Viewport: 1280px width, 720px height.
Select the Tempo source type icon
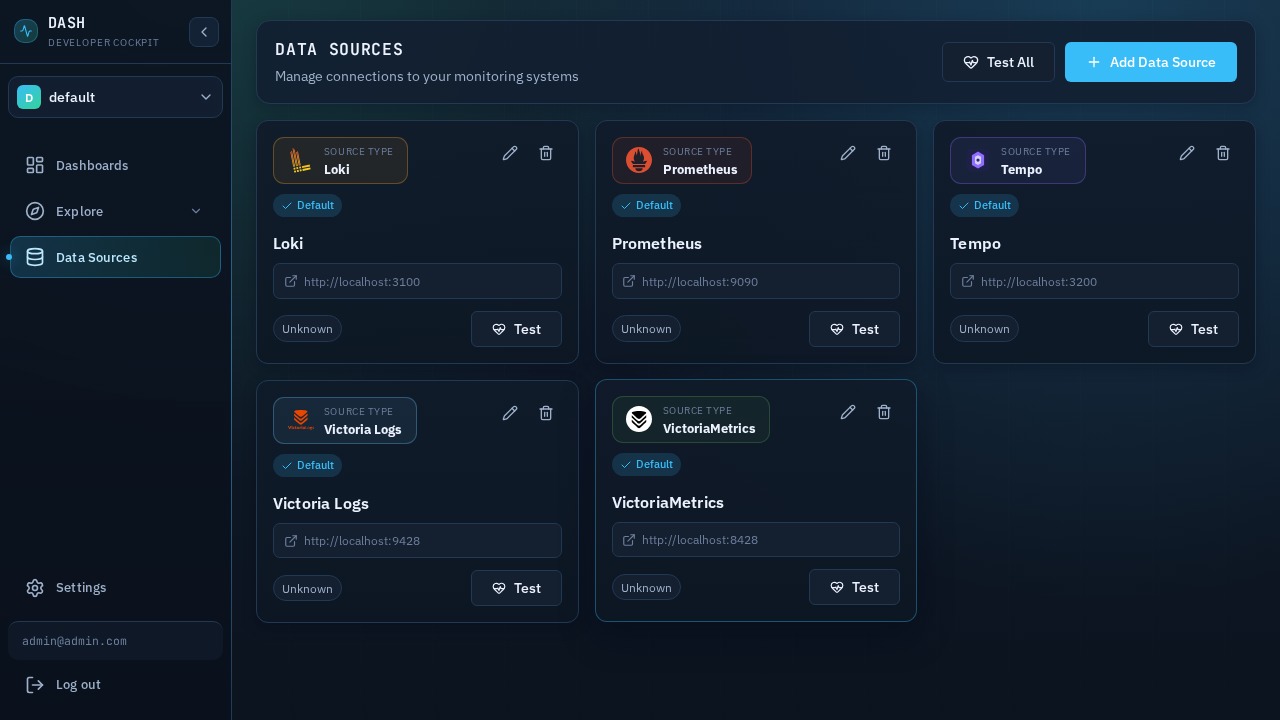tap(977, 160)
